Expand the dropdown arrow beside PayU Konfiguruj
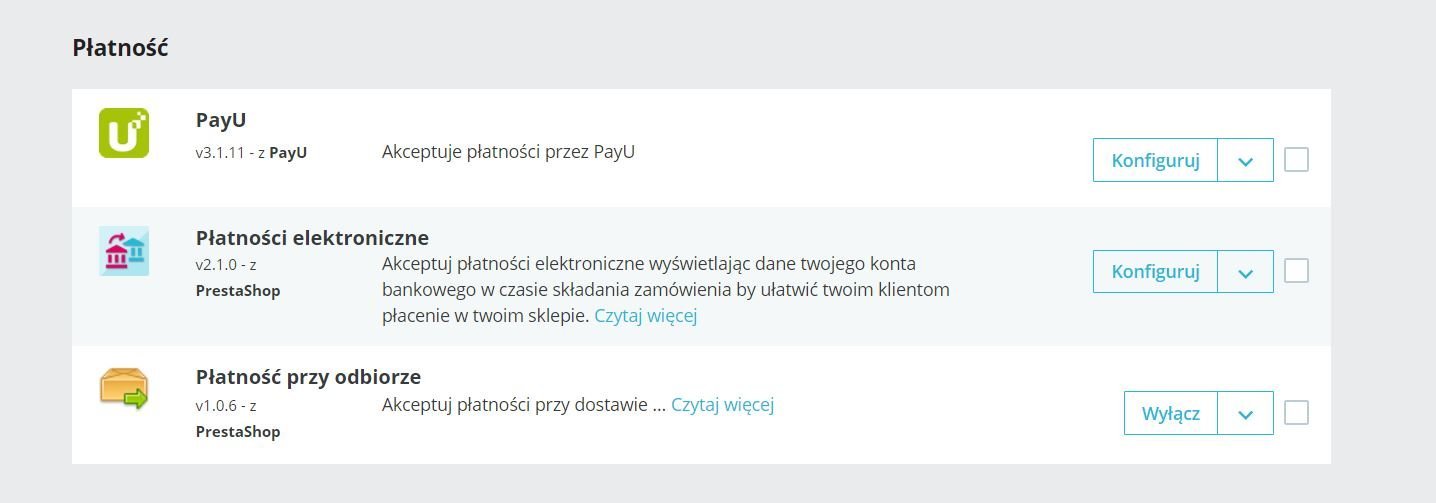The width and height of the screenshot is (1436, 503). pyautogui.click(x=1245, y=161)
